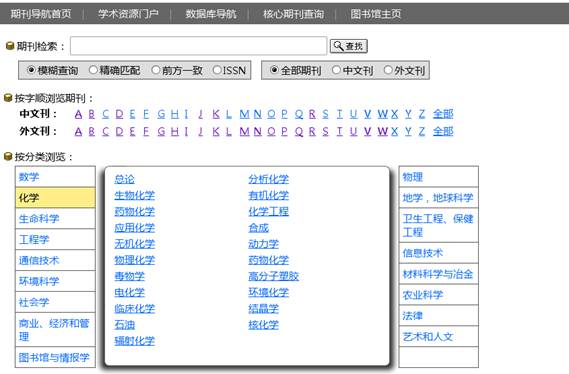Click letter A in the 中文刊 row
Image resolution: width=569 pixels, height=374 pixels.
[x=78, y=114]
